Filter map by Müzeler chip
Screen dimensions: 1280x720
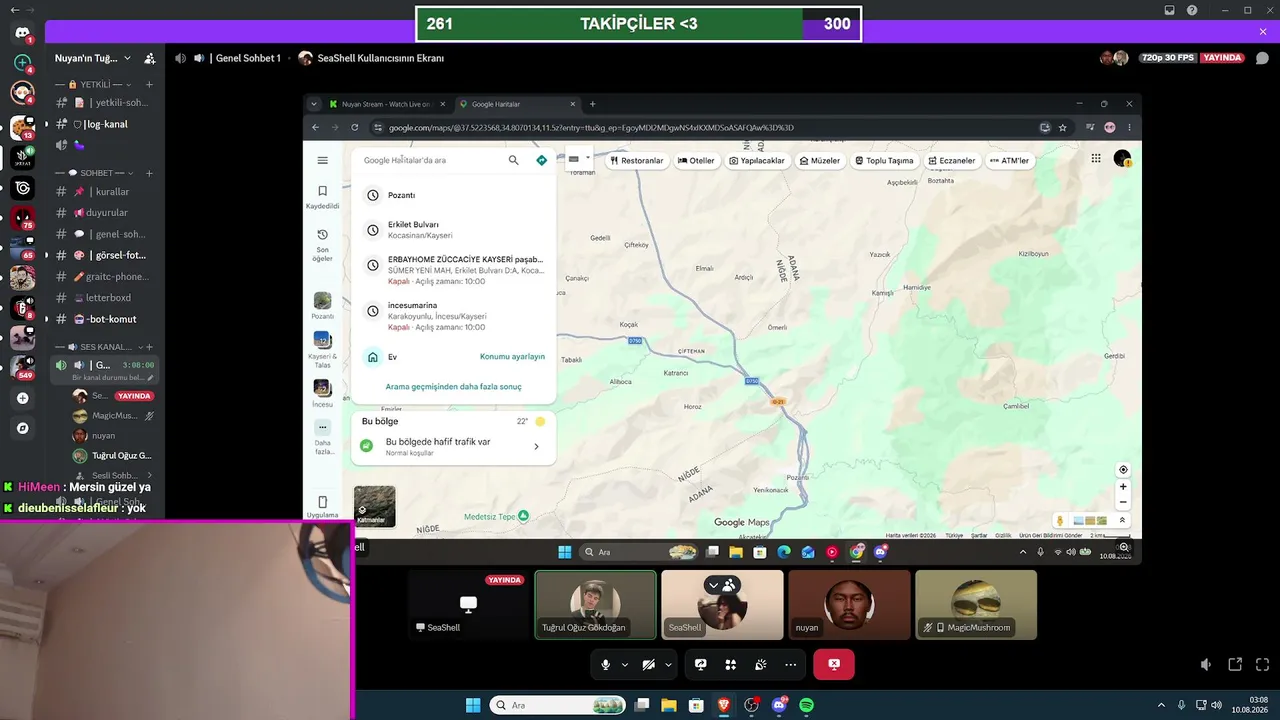point(819,160)
